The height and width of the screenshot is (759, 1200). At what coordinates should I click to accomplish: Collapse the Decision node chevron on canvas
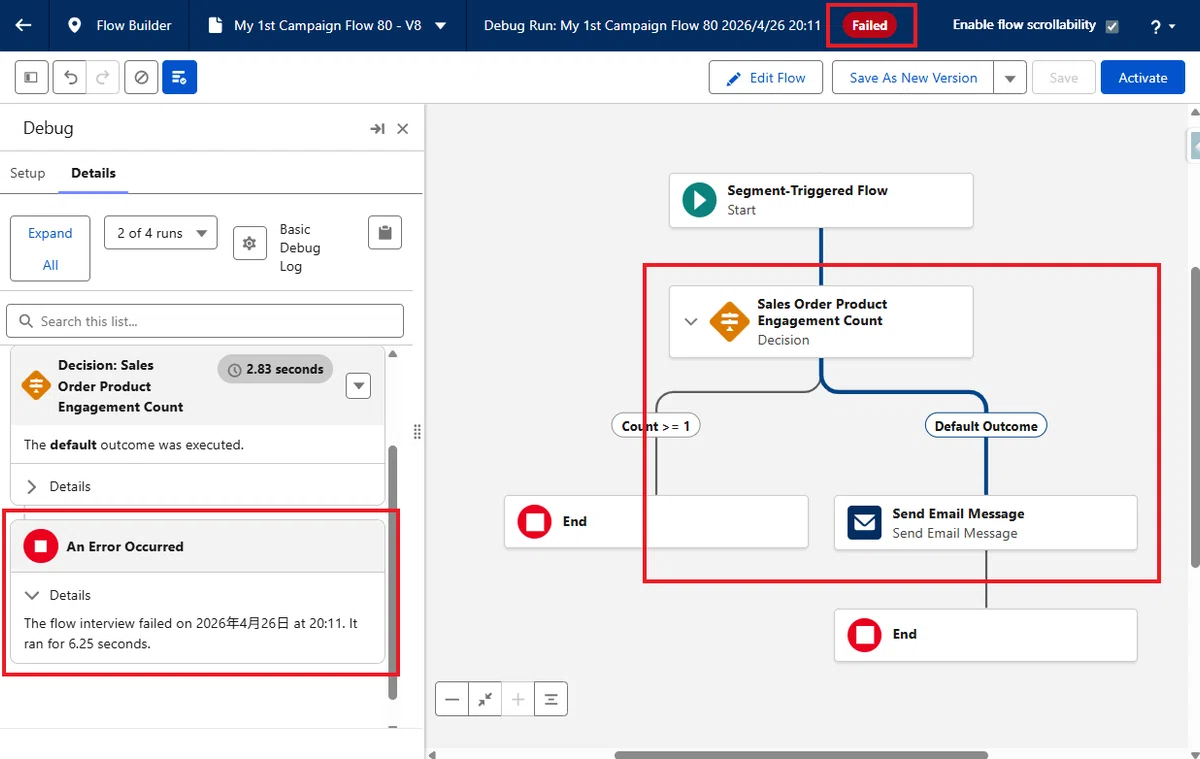point(690,322)
